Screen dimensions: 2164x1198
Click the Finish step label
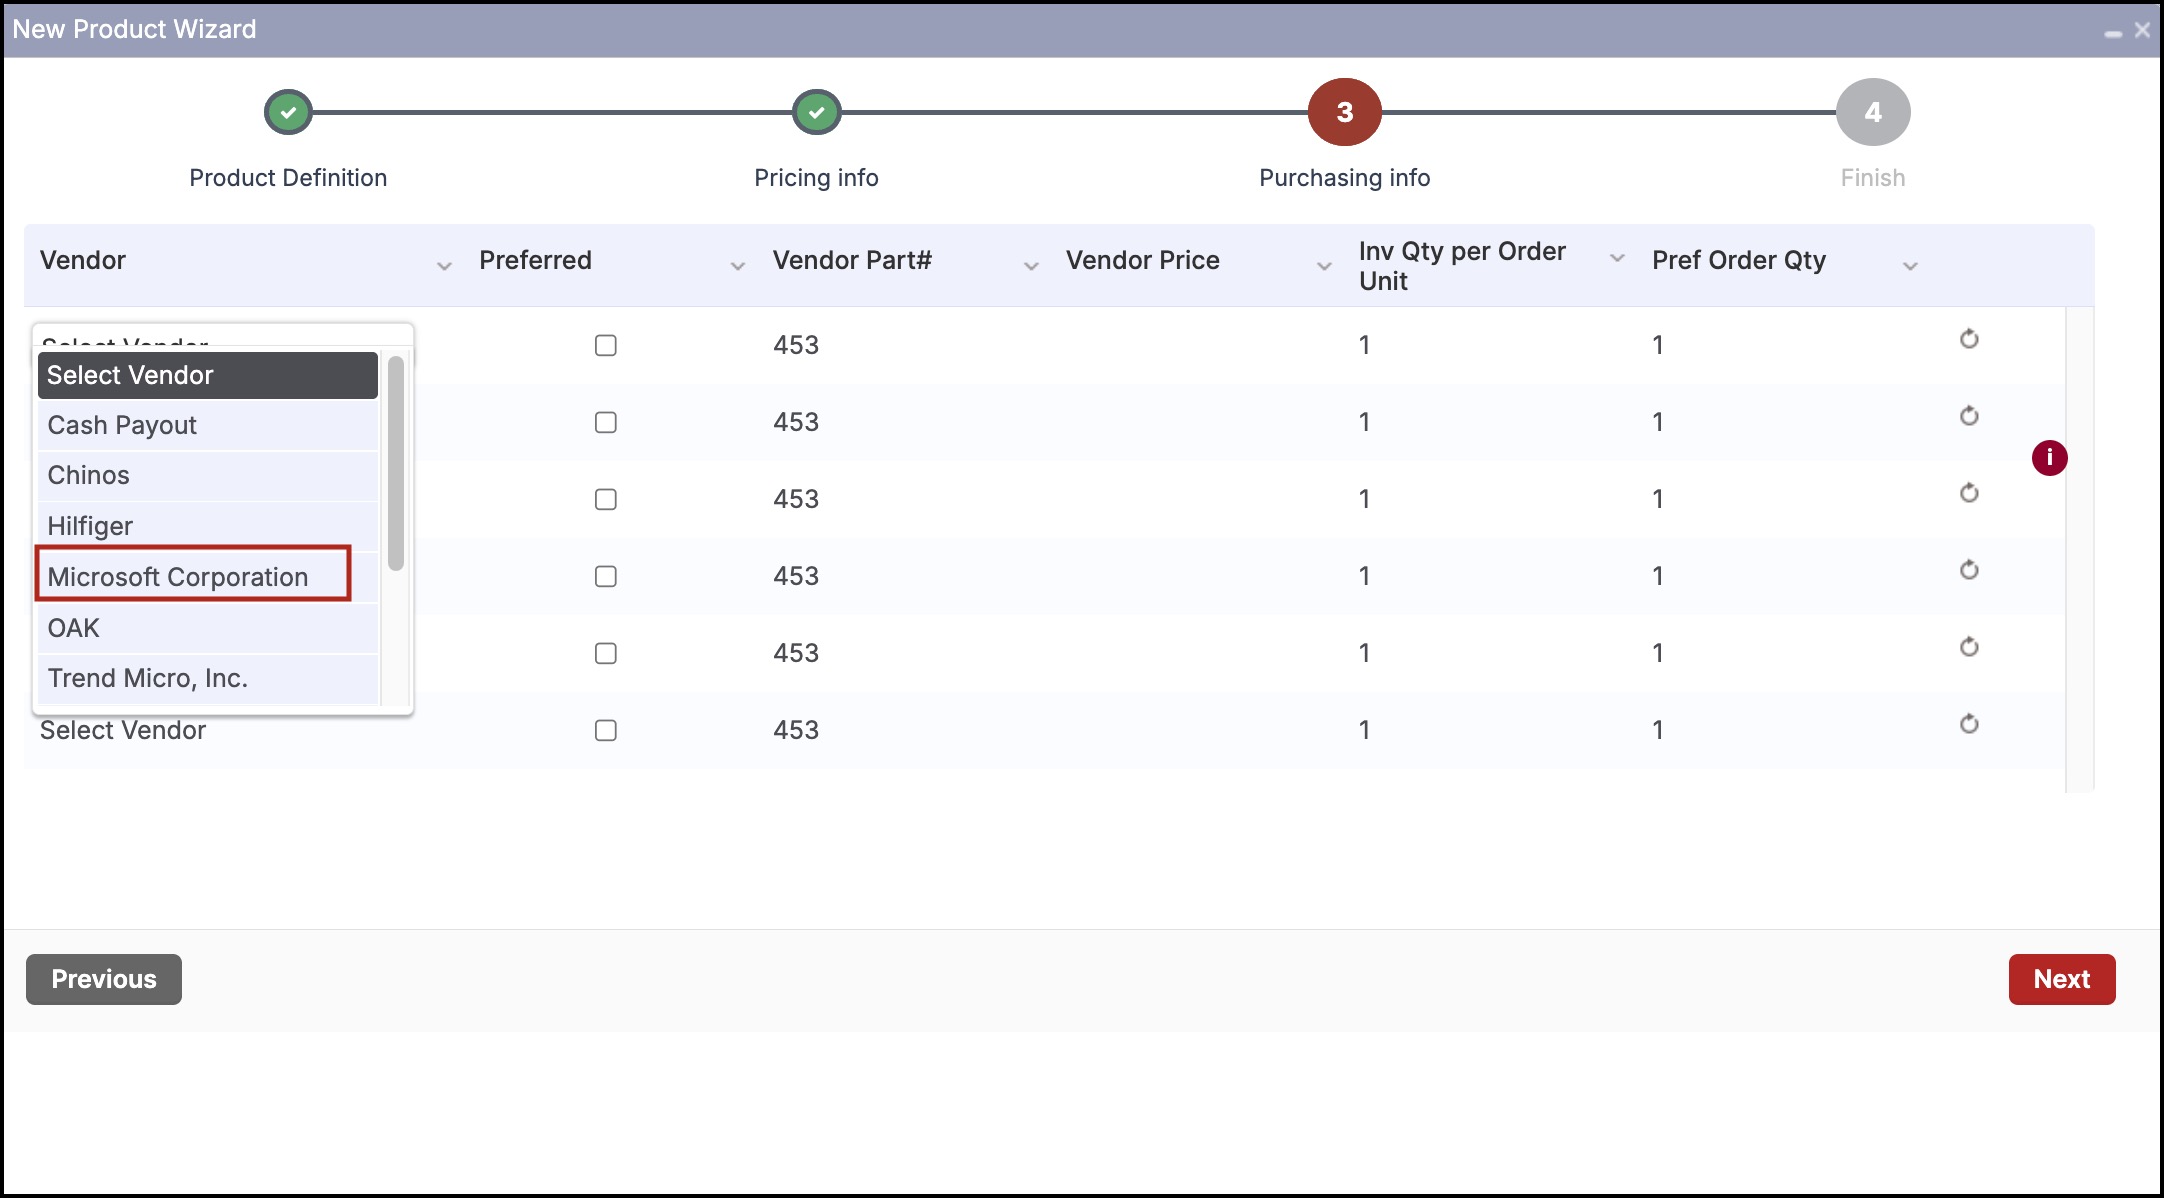pyautogui.click(x=1873, y=178)
